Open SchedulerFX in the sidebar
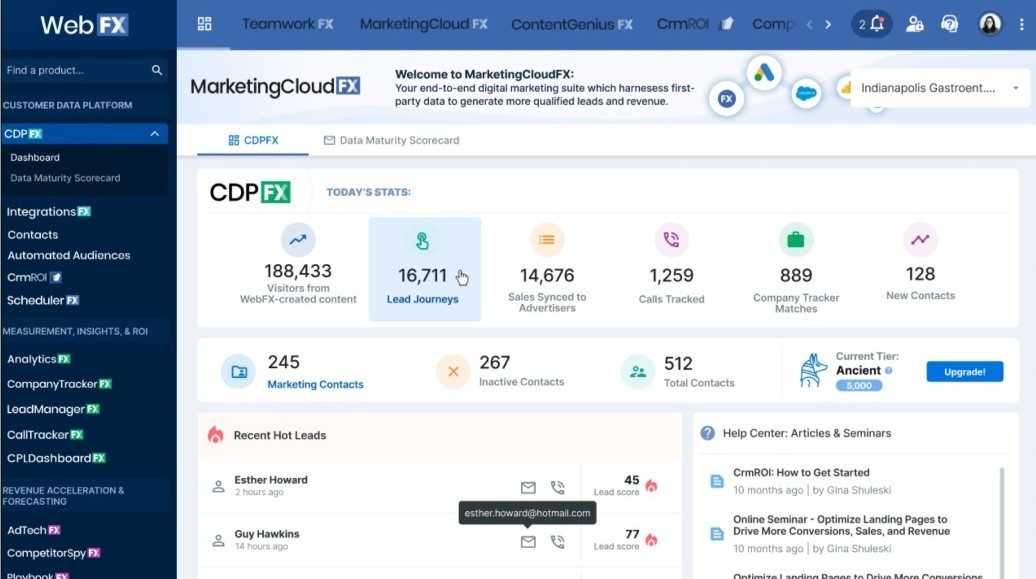The height and width of the screenshot is (579, 1036). (43, 300)
